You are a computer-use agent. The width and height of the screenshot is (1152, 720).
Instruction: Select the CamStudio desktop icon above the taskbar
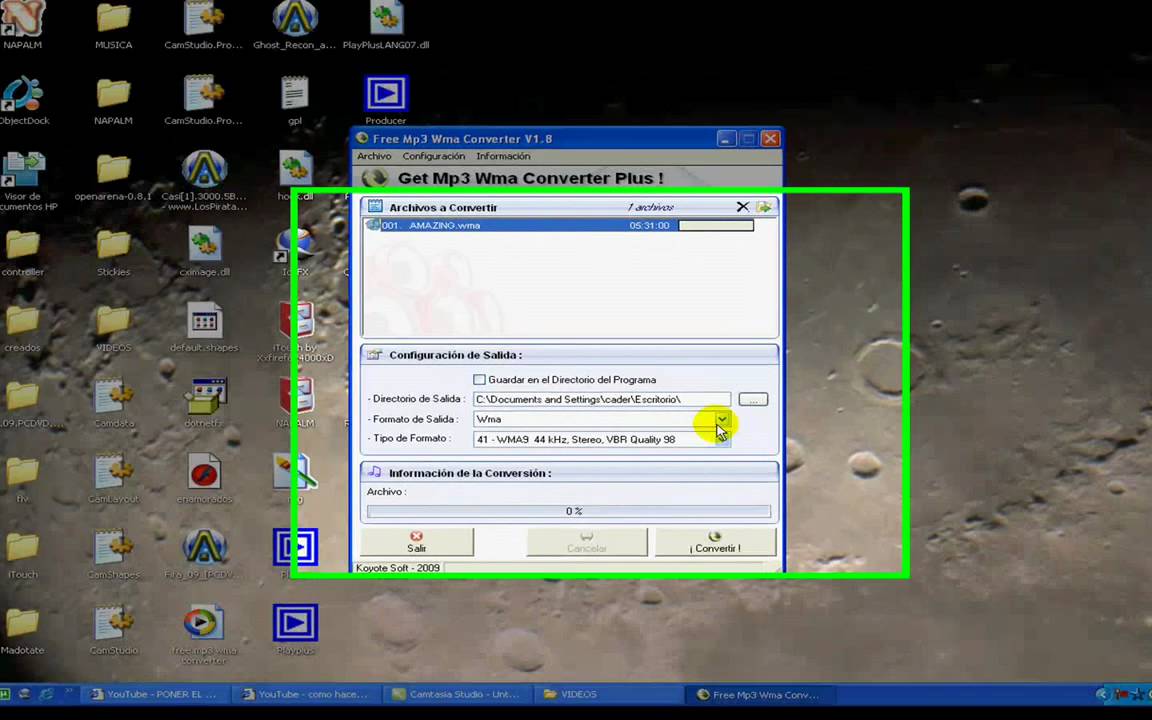[x=113, y=624]
